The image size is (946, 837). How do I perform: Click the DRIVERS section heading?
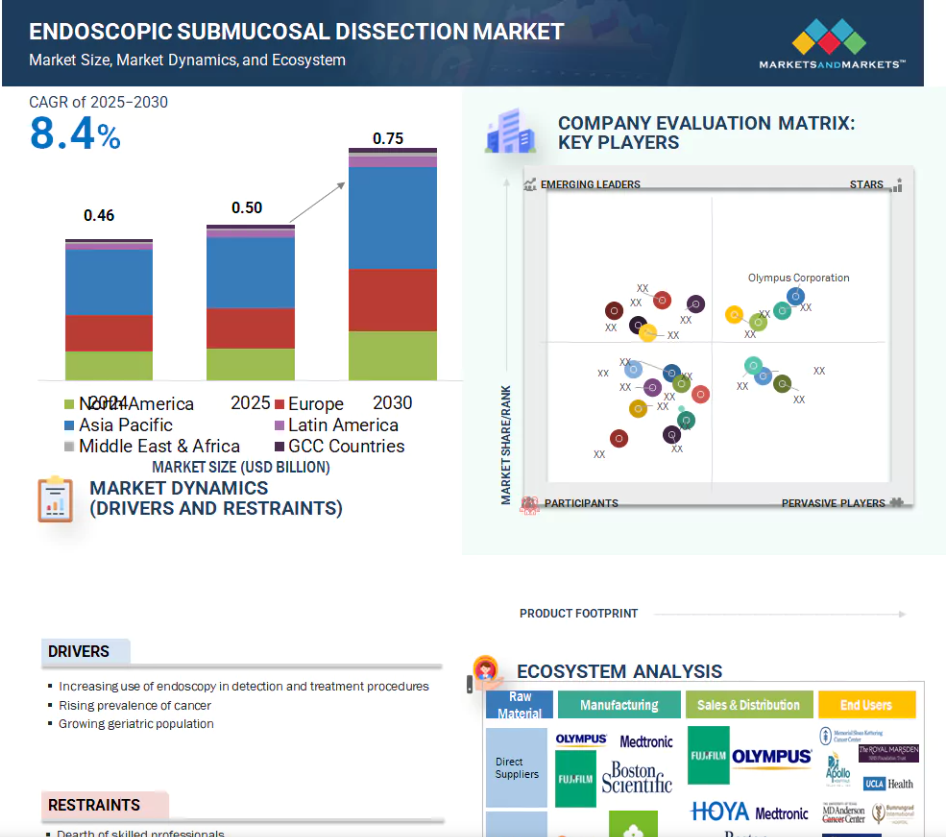pyautogui.click(x=79, y=652)
